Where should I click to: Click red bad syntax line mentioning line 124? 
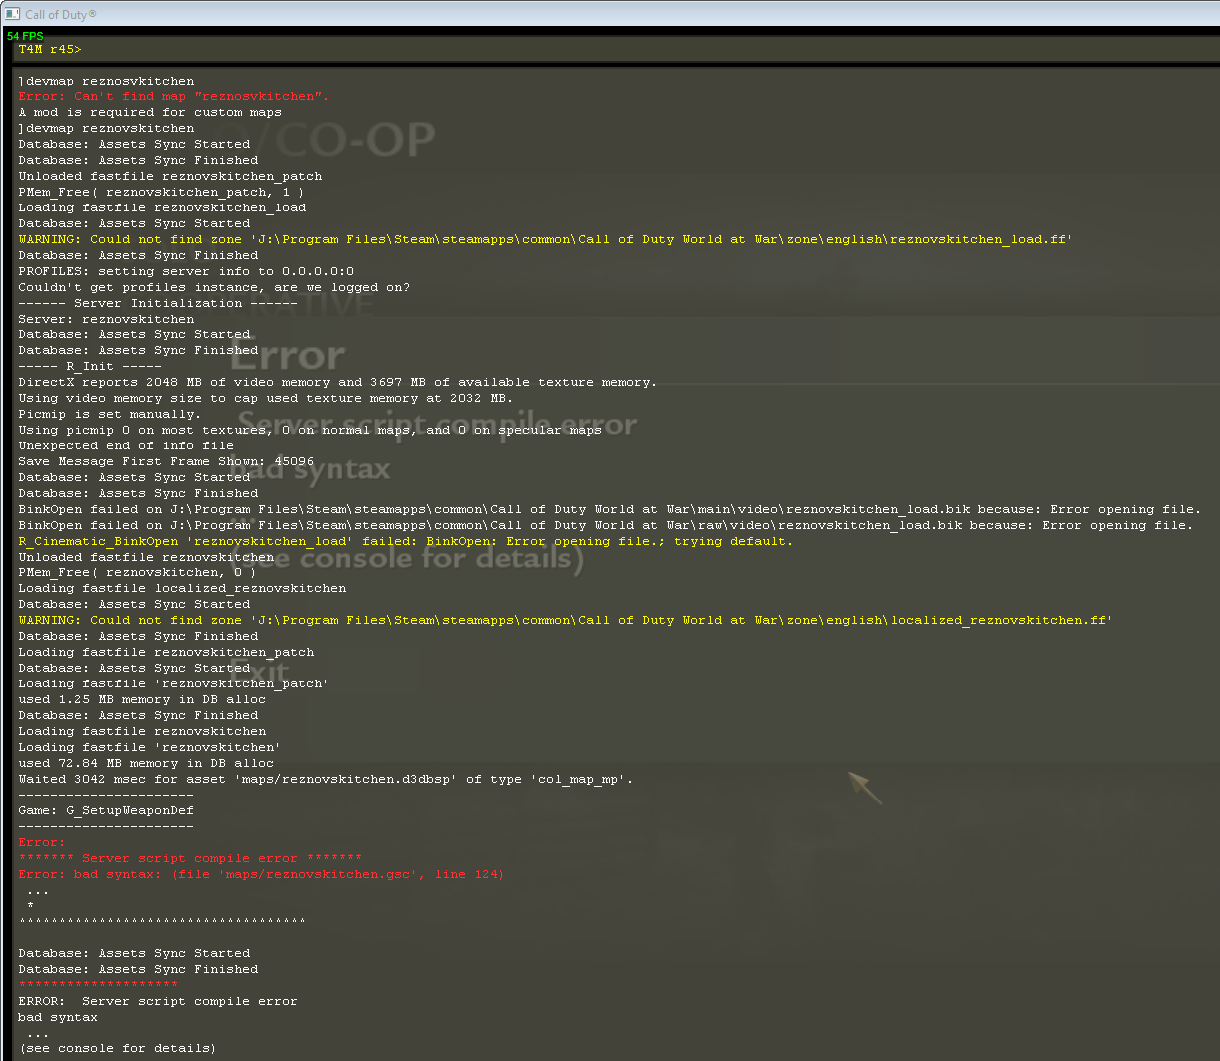pyautogui.click(x=262, y=875)
